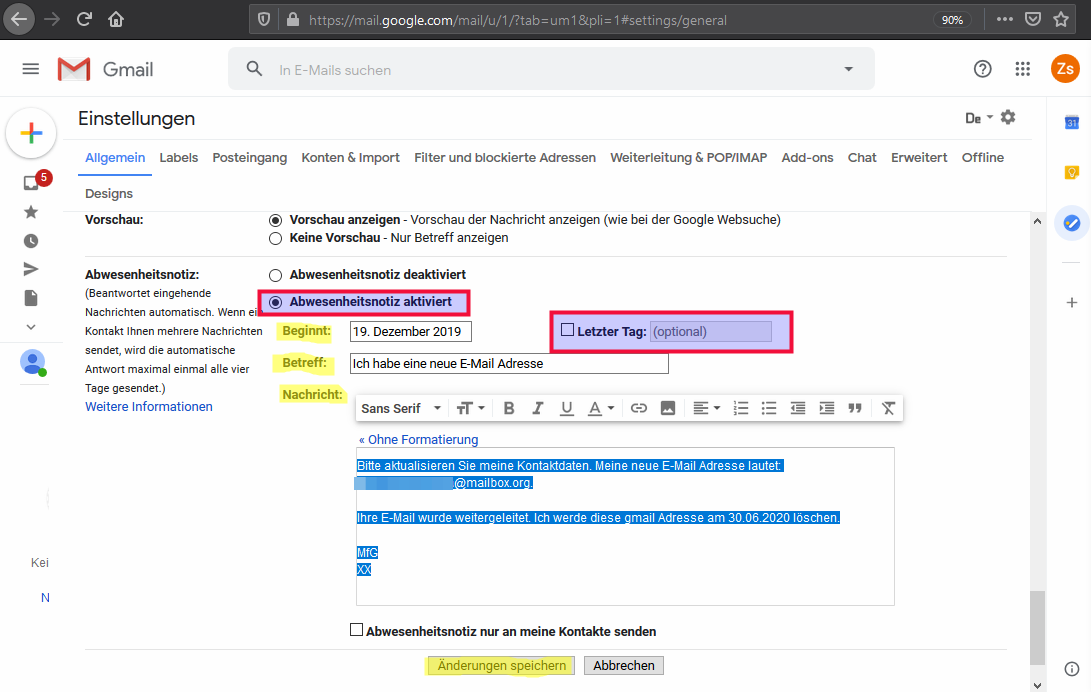
Task: Switch to the Labels settings tab
Action: click(x=179, y=158)
